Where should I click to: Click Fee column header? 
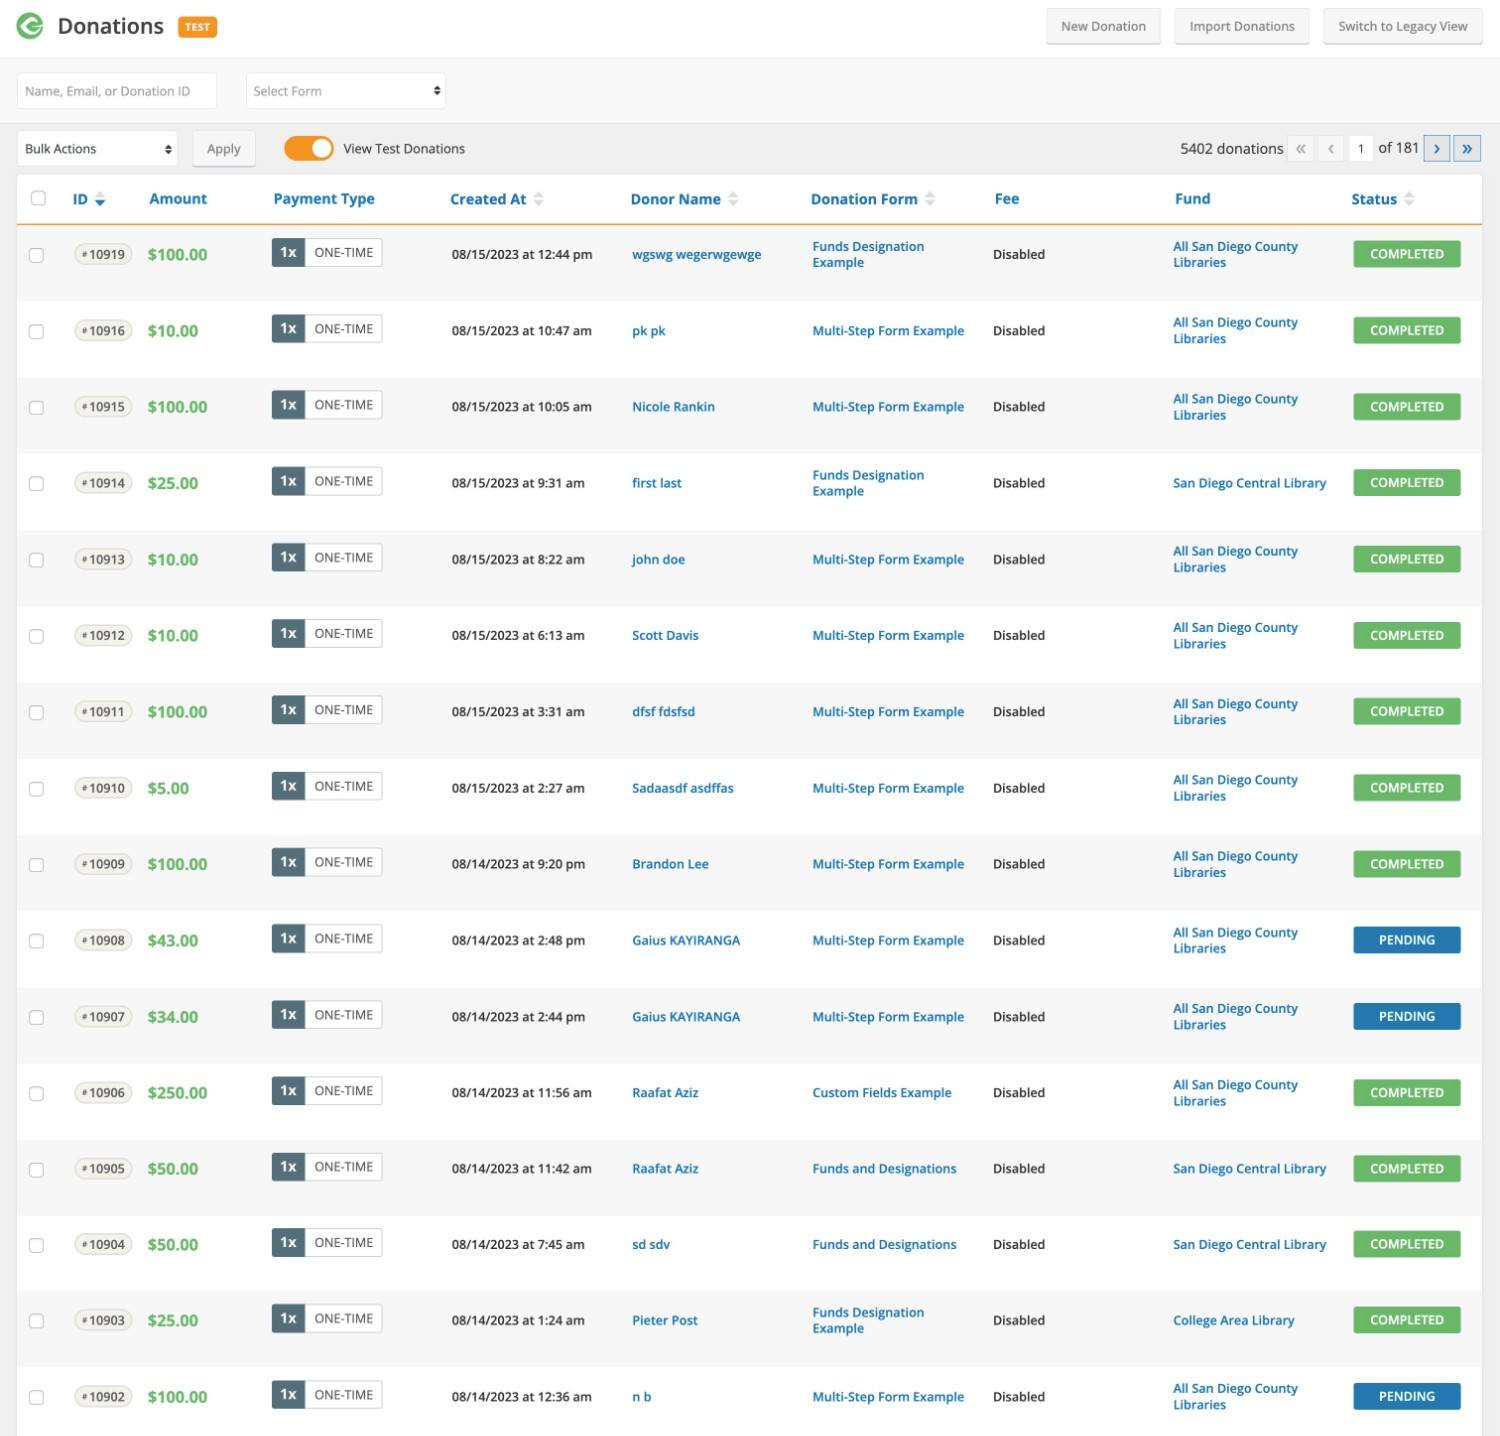click(x=1006, y=199)
